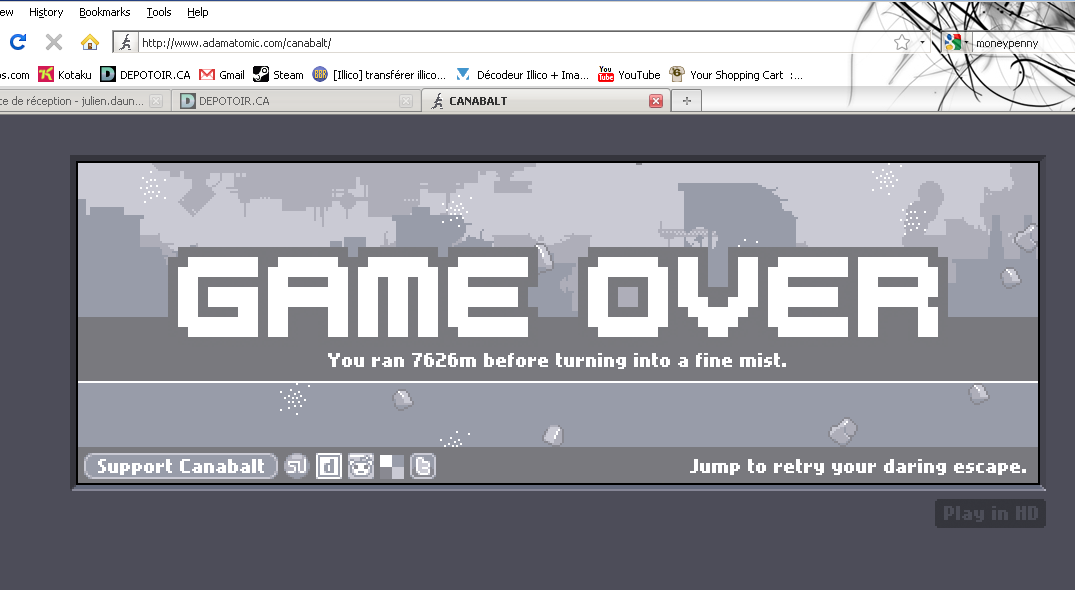The width and height of the screenshot is (1075, 590).
Task: Share Canabalt on StumbleUpon
Action: (297, 466)
